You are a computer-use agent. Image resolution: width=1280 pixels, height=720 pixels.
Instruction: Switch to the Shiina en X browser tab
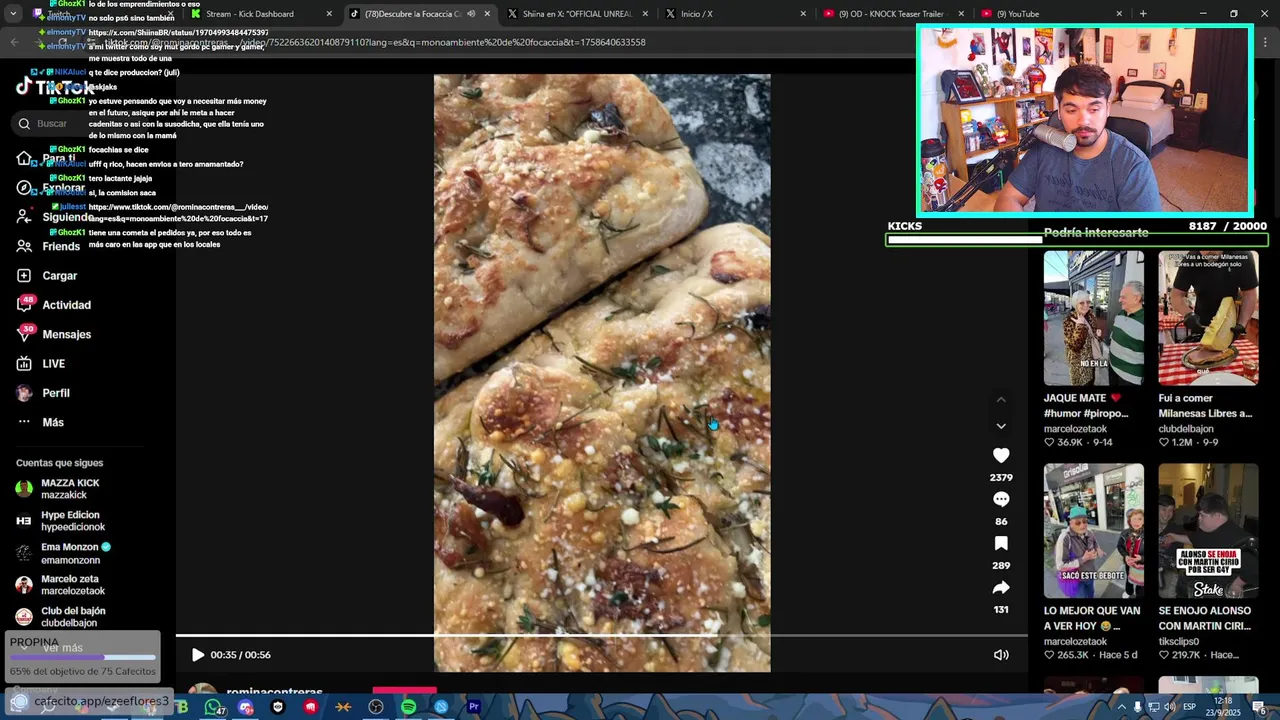click(577, 14)
